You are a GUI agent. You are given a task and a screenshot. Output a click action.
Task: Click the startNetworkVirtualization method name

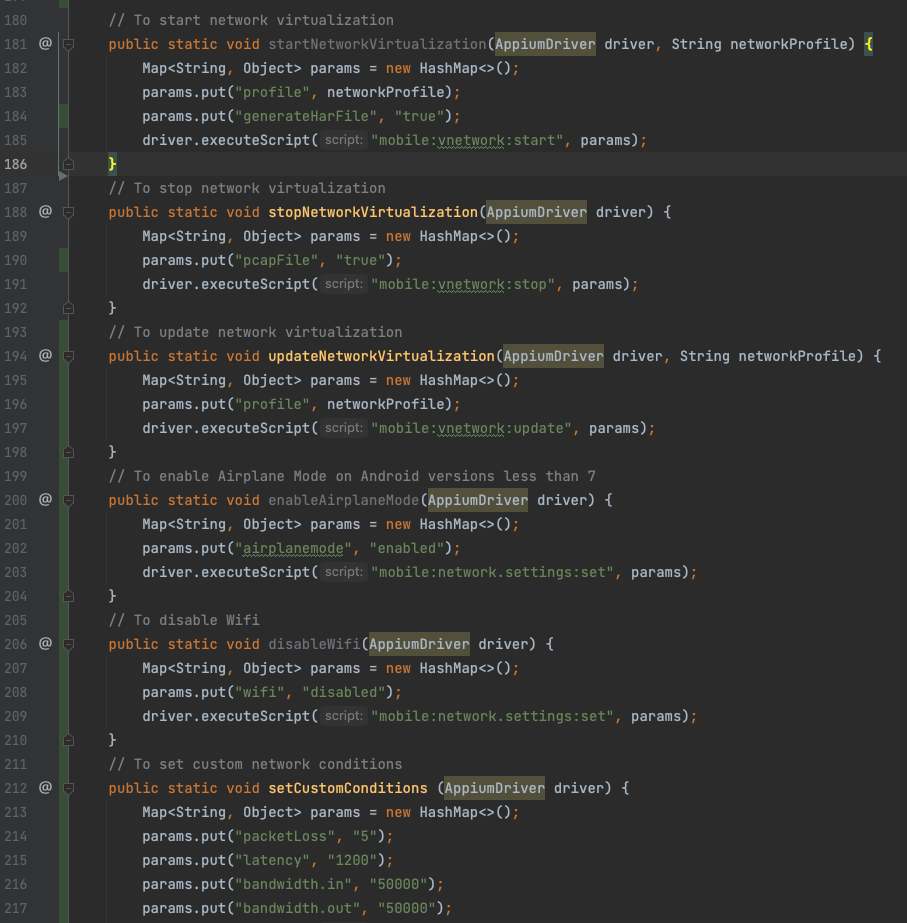[x=377, y=44]
